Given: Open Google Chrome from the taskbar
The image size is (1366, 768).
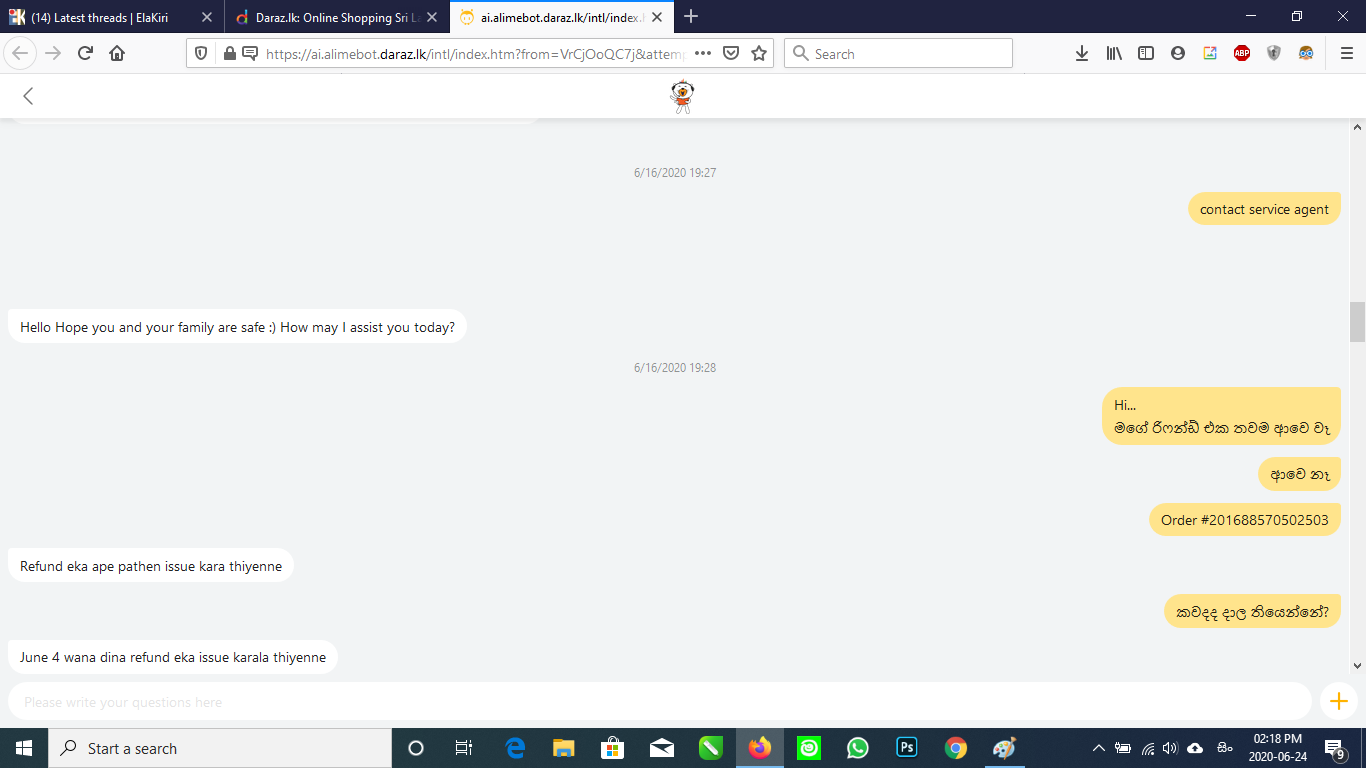Looking at the screenshot, I should 956,748.
